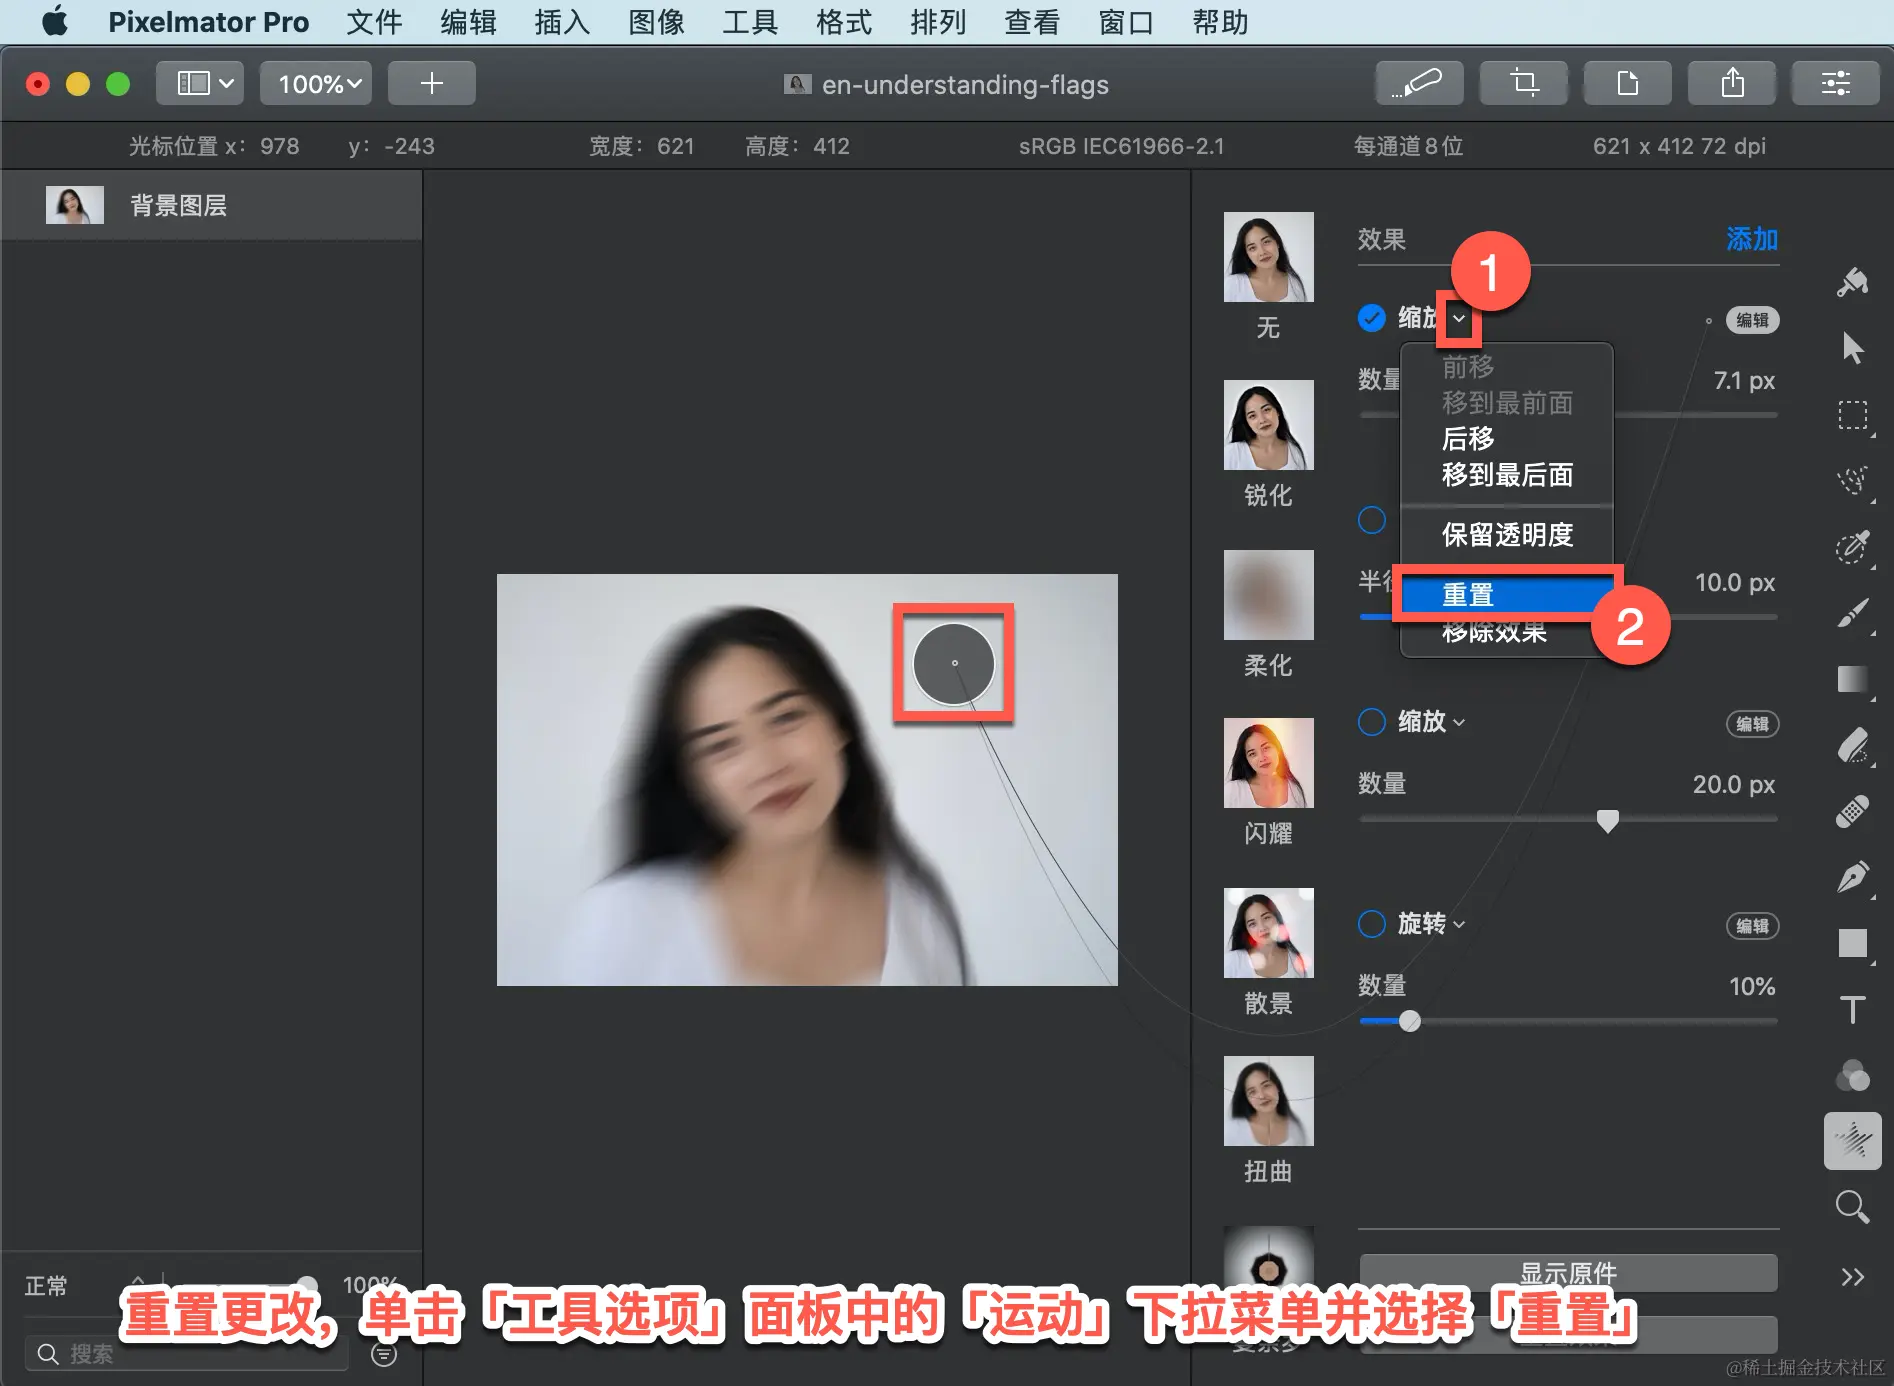Open the Share toolbar button
The height and width of the screenshot is (1386, 1894).
(x=1732, y=83)
